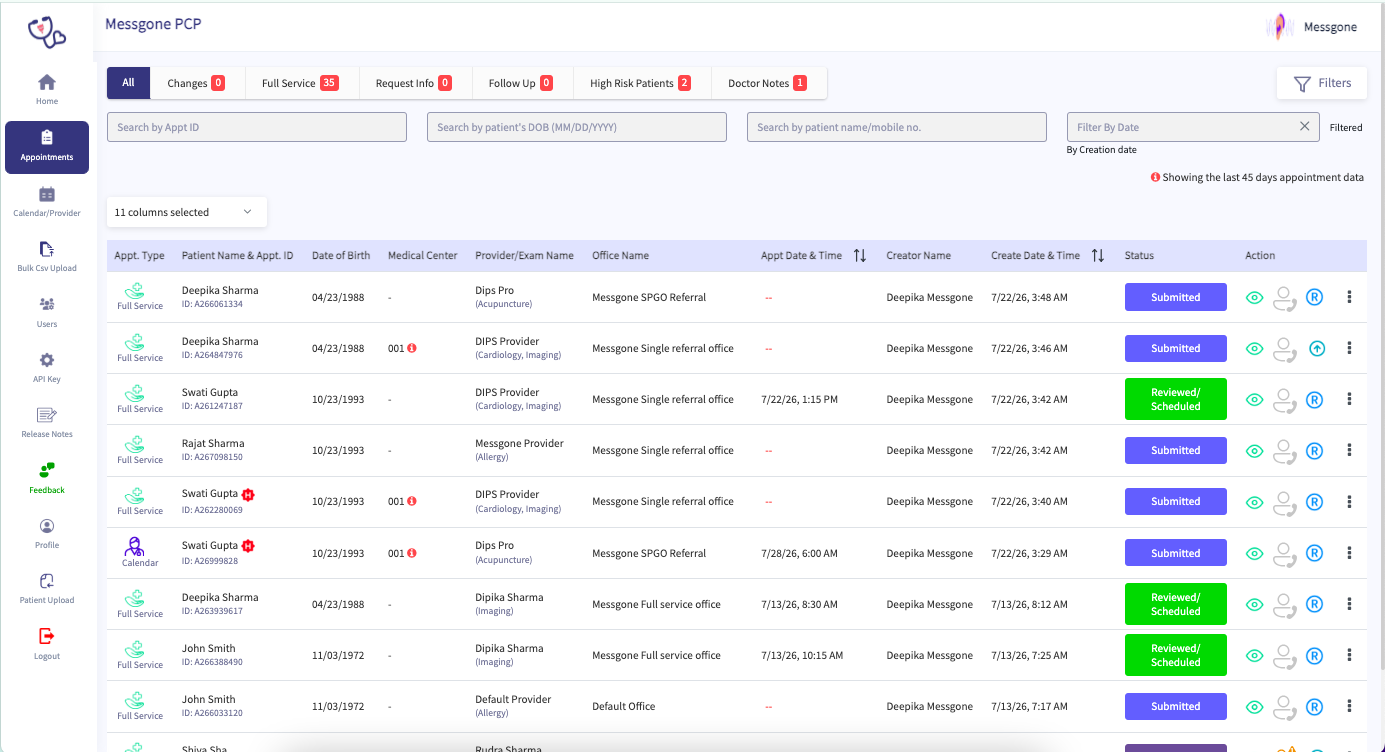Click Reviewed/Scheduled status for appointment A261247187
The height and width of the screenshot is (752, 1385).
tap(1175, 399)
